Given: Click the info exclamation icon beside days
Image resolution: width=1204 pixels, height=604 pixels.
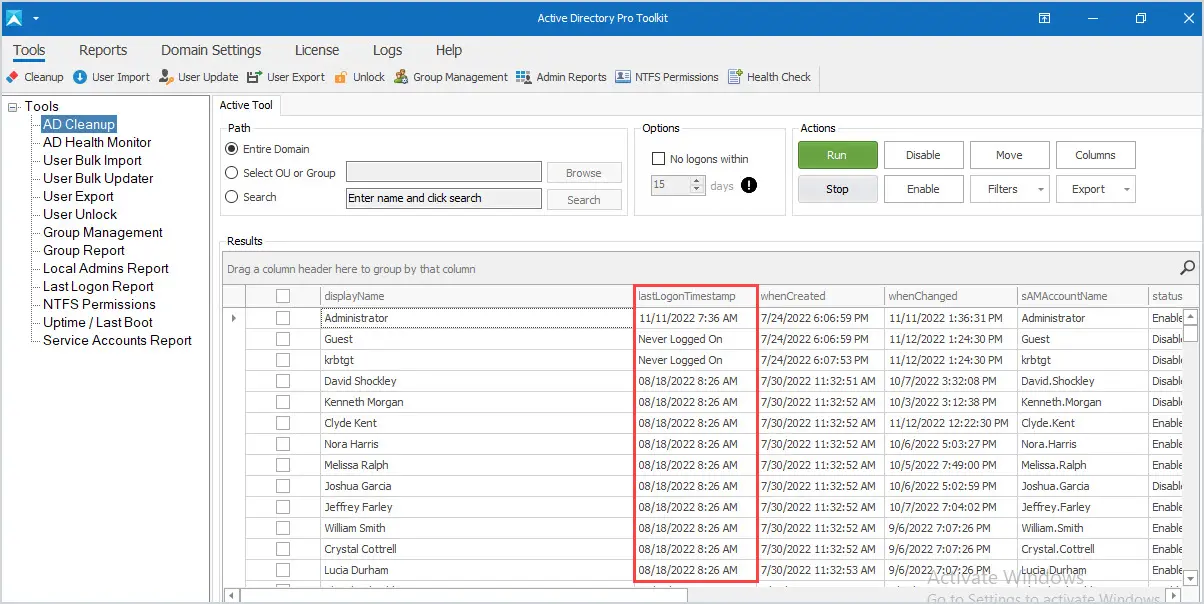Looking at the screenshot, I should click(x=749, y=185).
